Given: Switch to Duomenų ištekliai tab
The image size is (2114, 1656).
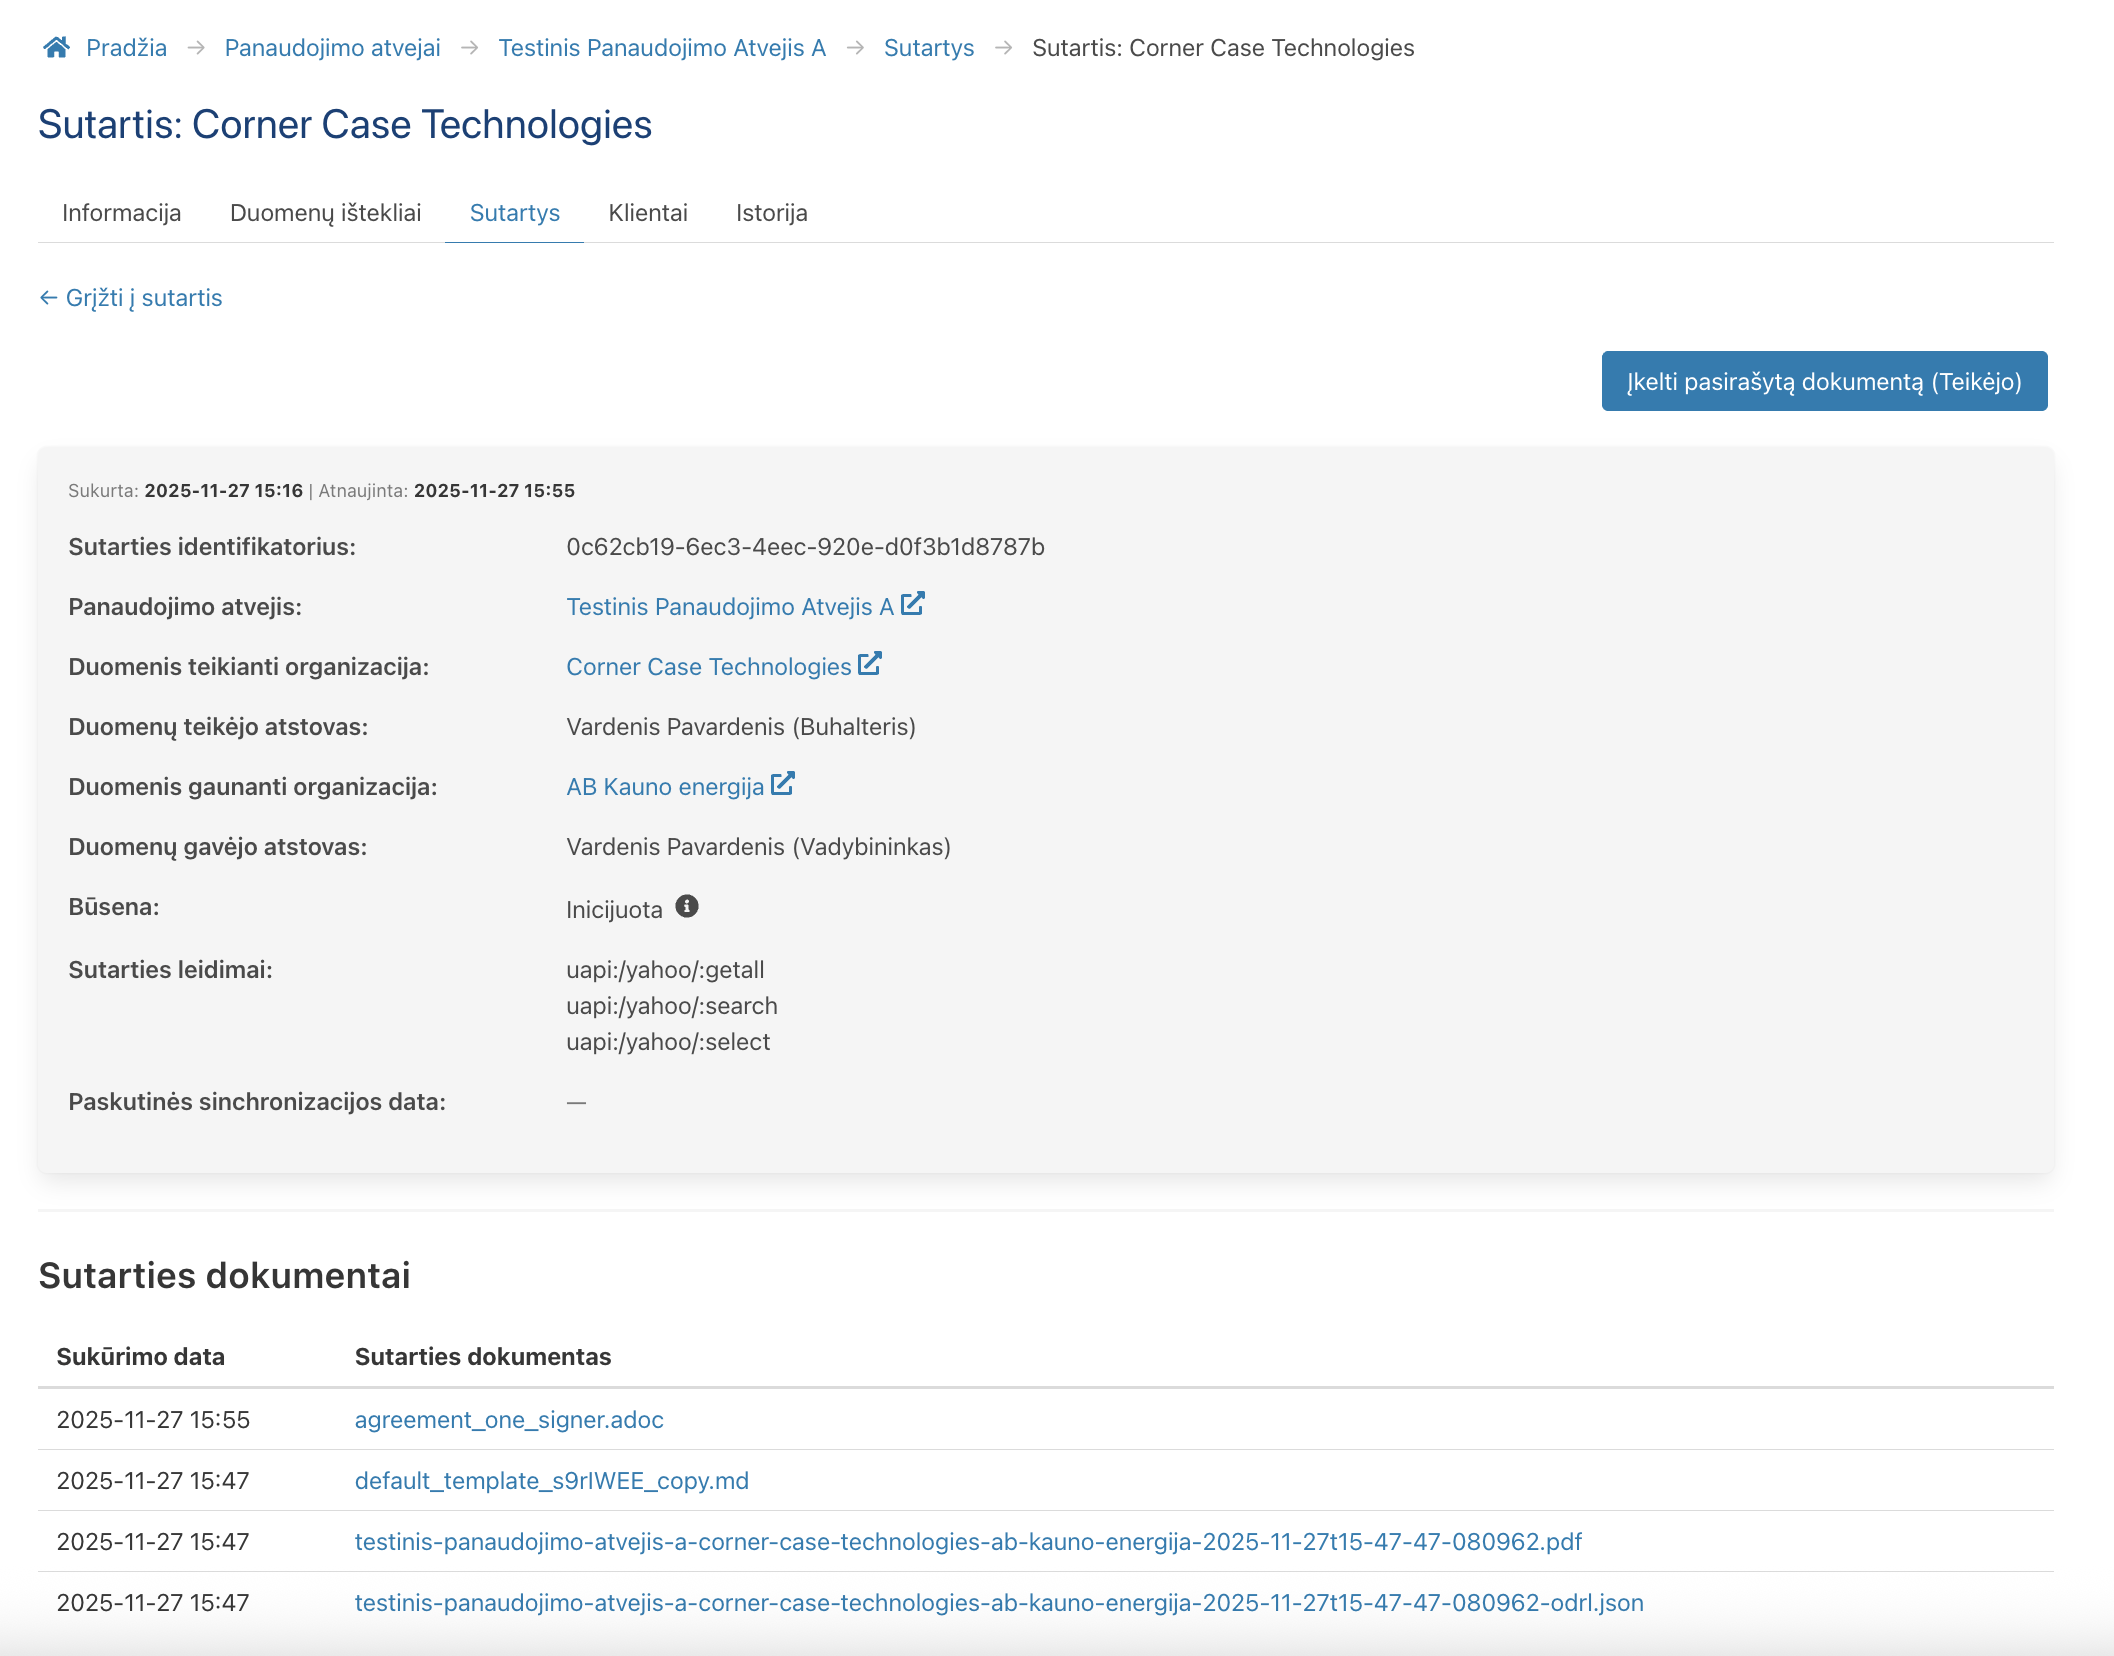Looking at the screenshot, I should click(x=325, y=213).
